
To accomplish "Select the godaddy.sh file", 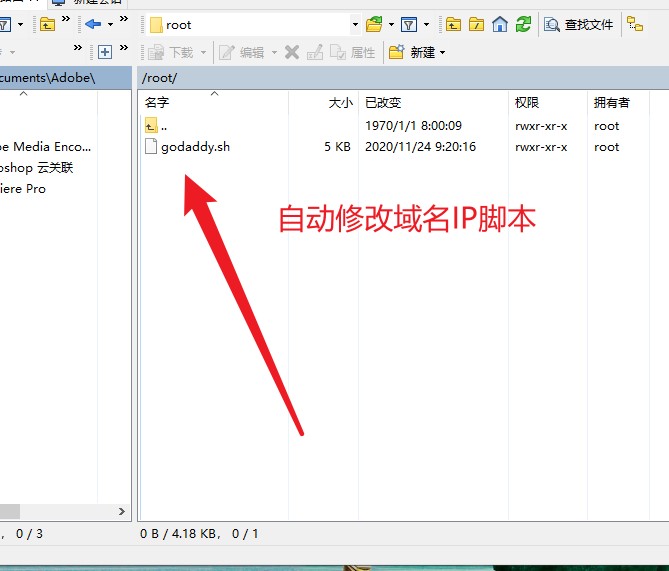I will [195, 147].
